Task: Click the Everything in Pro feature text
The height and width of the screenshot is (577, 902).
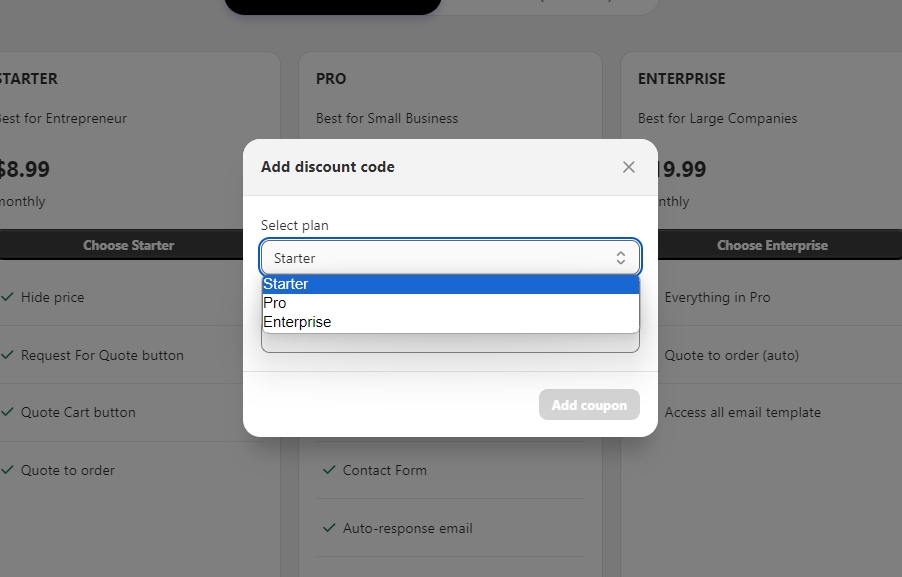Action: click(x=717, y=297)
